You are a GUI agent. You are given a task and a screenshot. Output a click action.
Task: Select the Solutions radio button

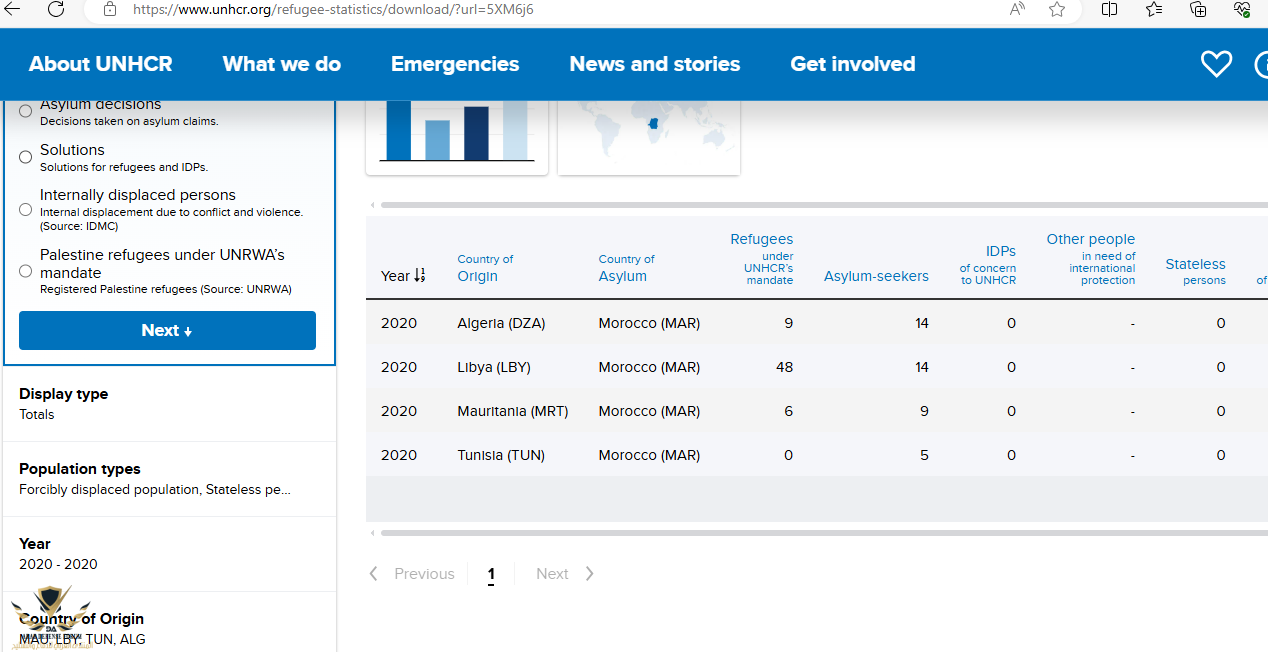coord(26,157)
